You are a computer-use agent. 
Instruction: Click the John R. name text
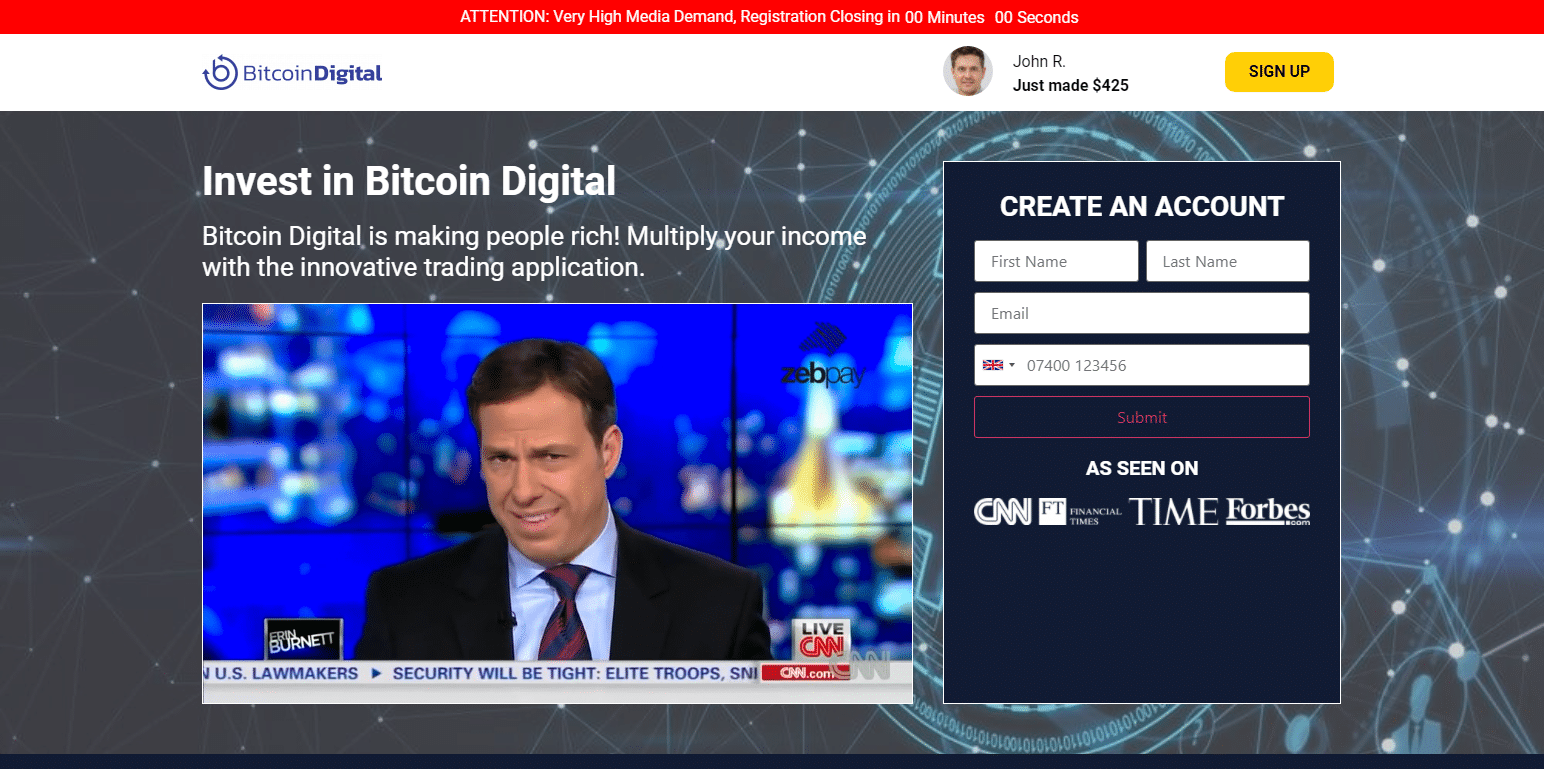(1039, 62)
